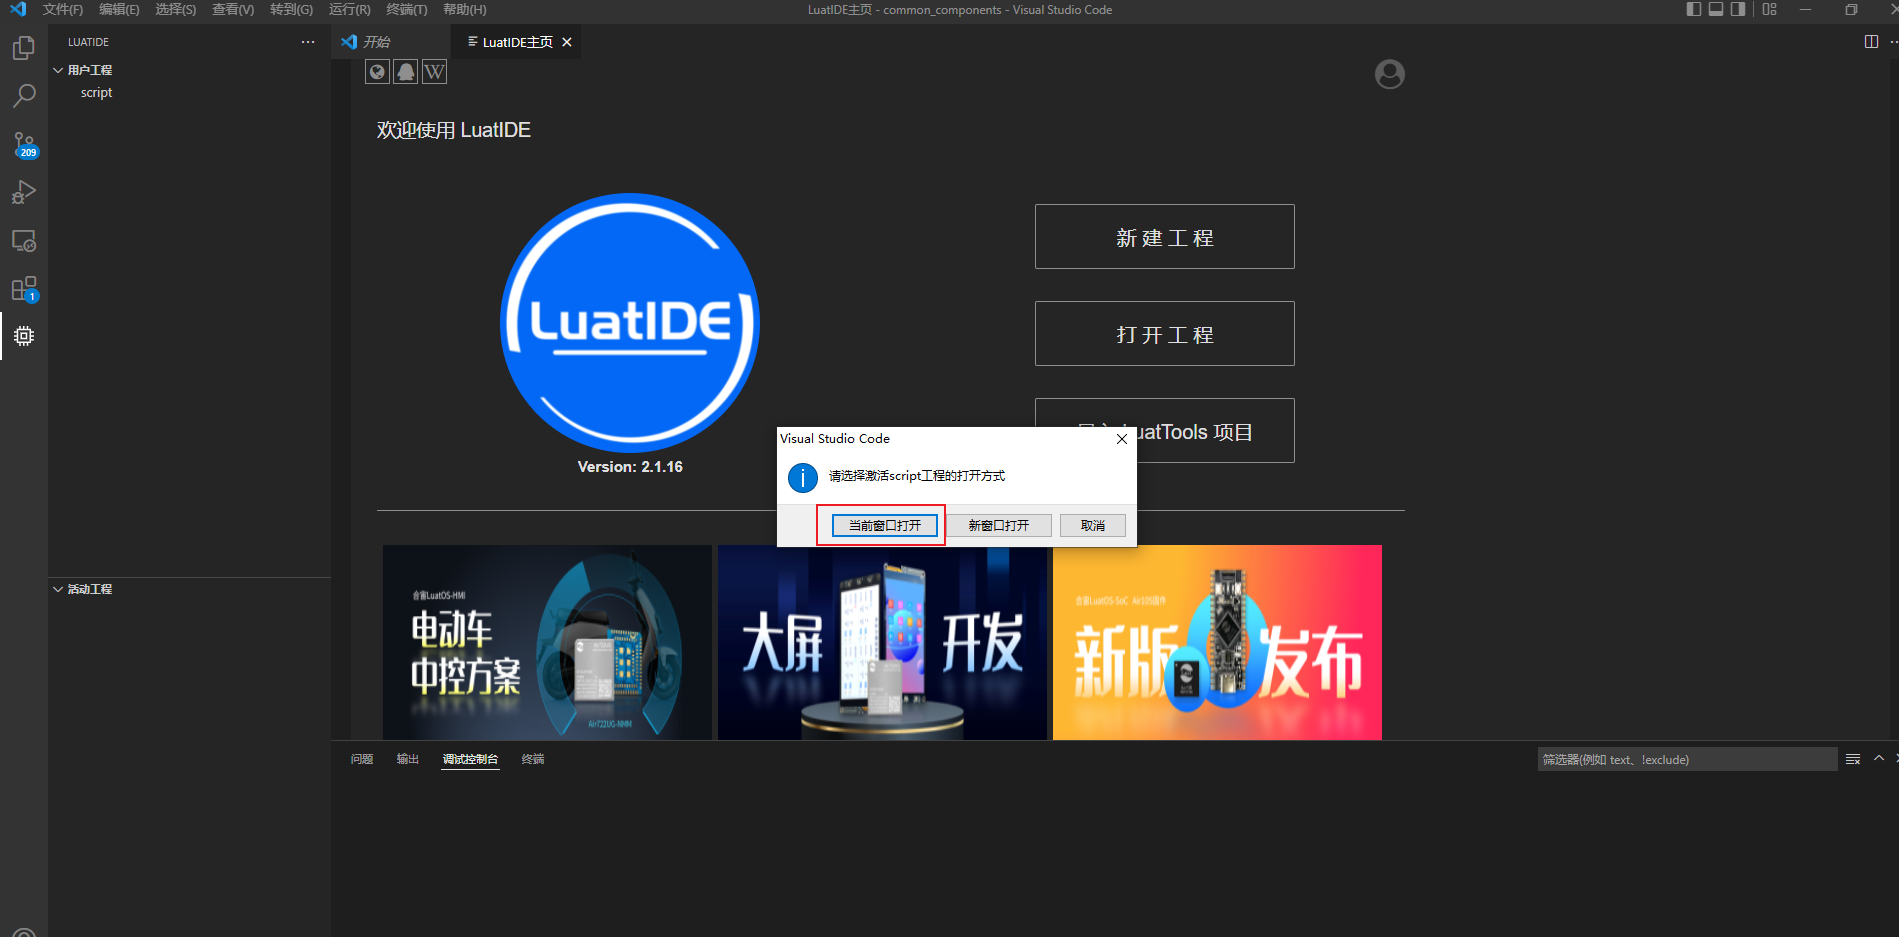Open the 文件(F) menu
This screenshot has height=937, width=1899.
pyautogui.click(x=63, y=9)
